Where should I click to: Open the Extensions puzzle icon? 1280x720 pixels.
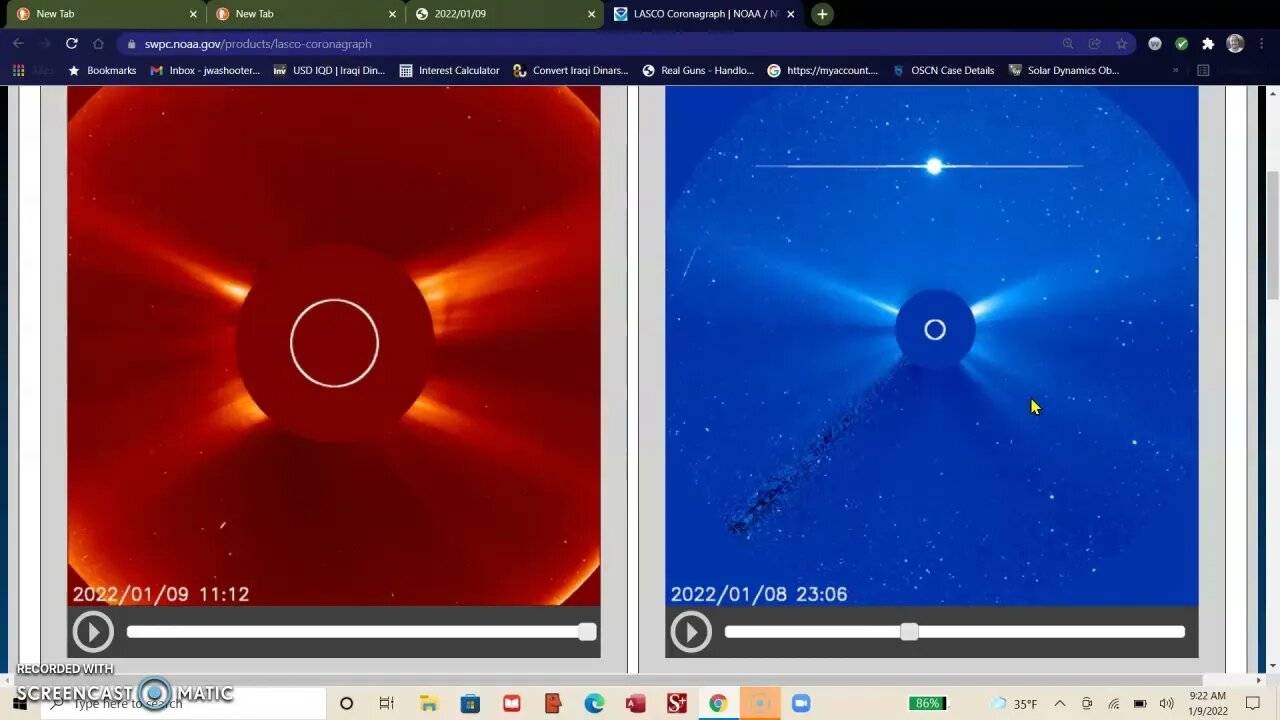point(1208,44)
